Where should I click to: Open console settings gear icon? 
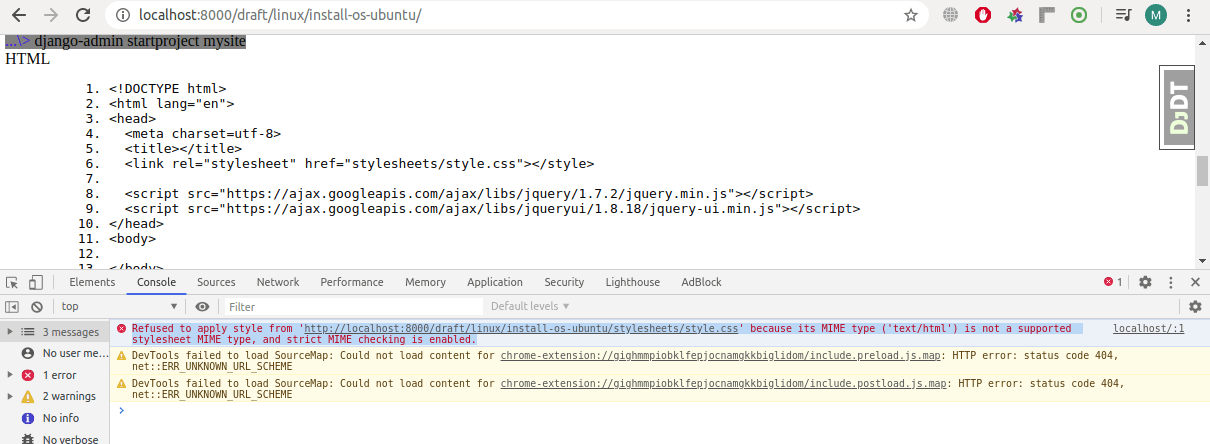pos(1195,307)
